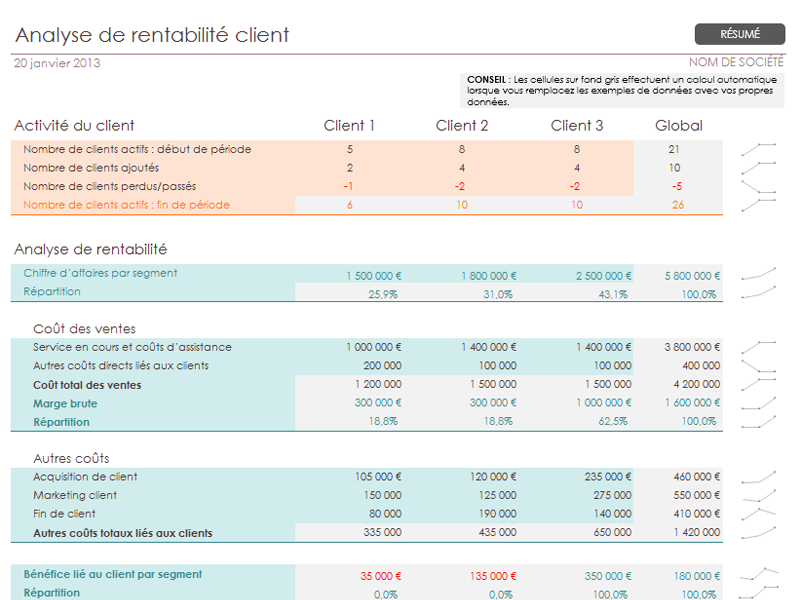This screenshot has height=600, width=800.
Task: Click the Client 3 column header
Action: 577,126
